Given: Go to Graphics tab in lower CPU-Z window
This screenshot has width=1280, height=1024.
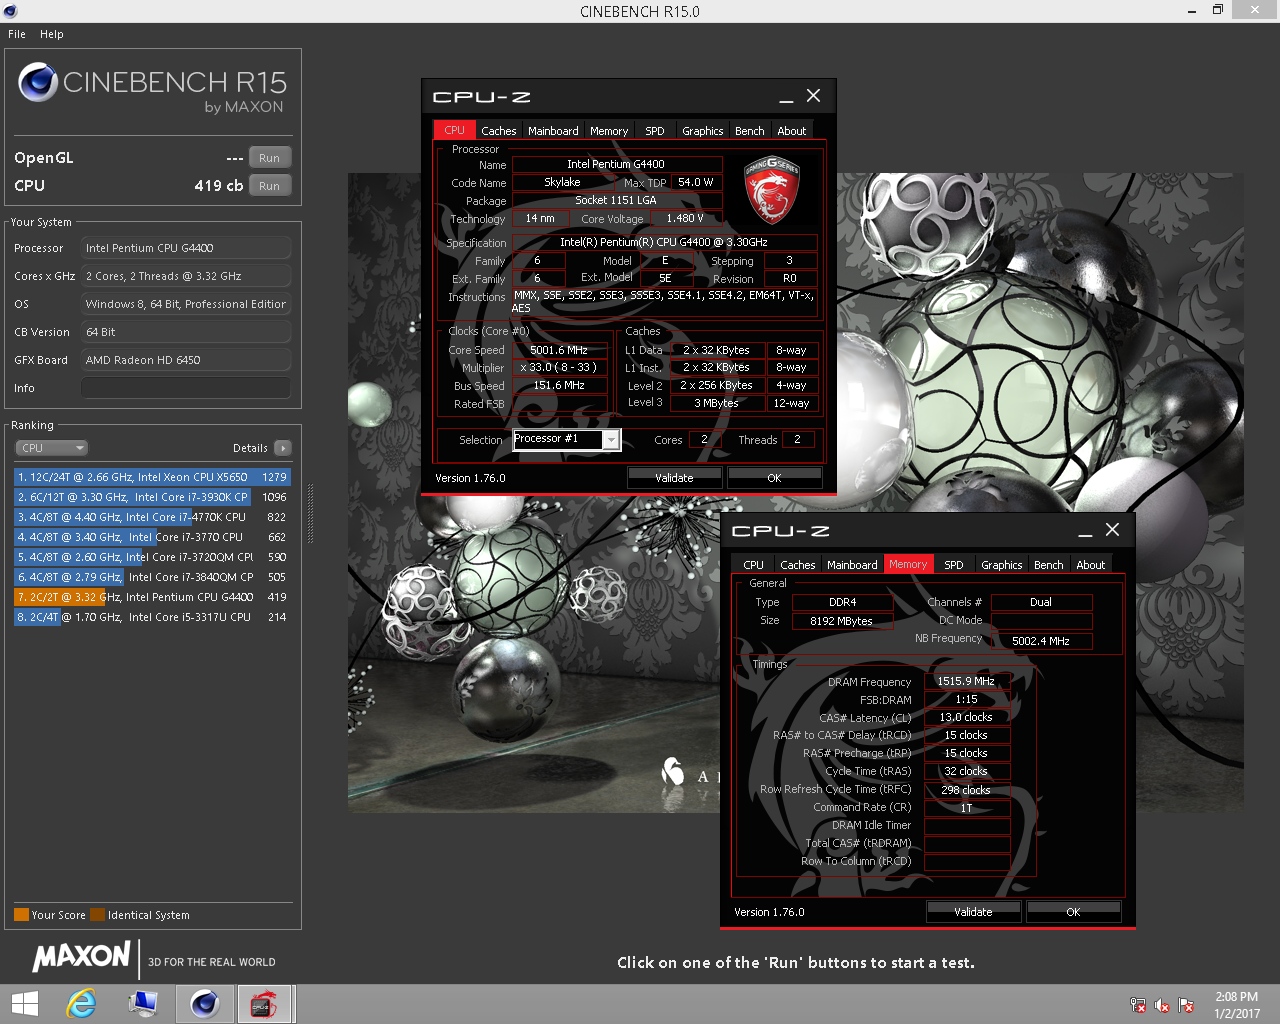Looking at the screenshot, I should point(1002,565).
